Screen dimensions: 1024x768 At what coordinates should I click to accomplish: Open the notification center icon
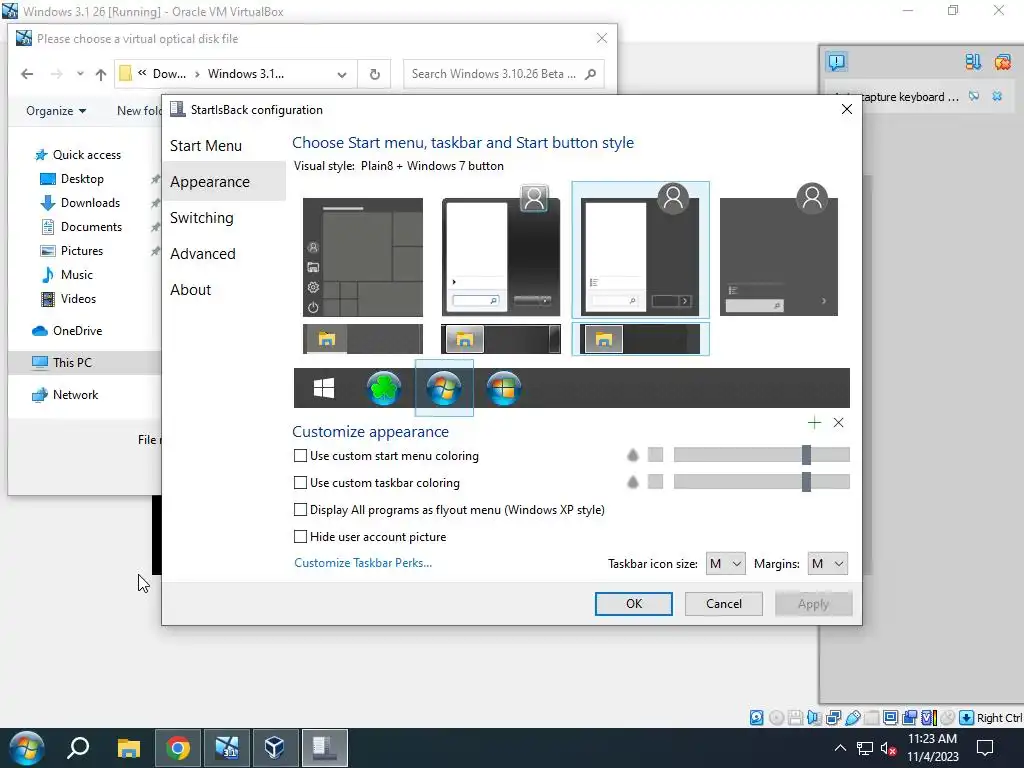pos(985,748)
